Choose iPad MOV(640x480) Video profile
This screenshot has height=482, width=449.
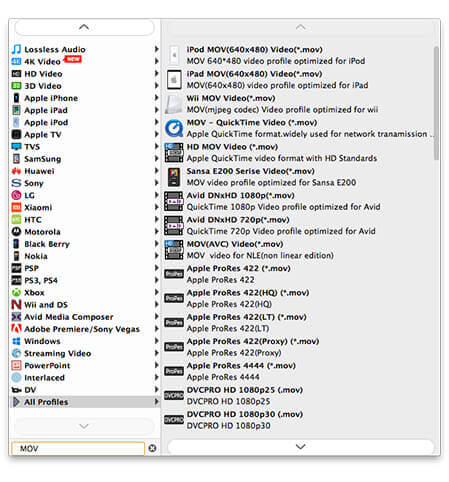298,80
